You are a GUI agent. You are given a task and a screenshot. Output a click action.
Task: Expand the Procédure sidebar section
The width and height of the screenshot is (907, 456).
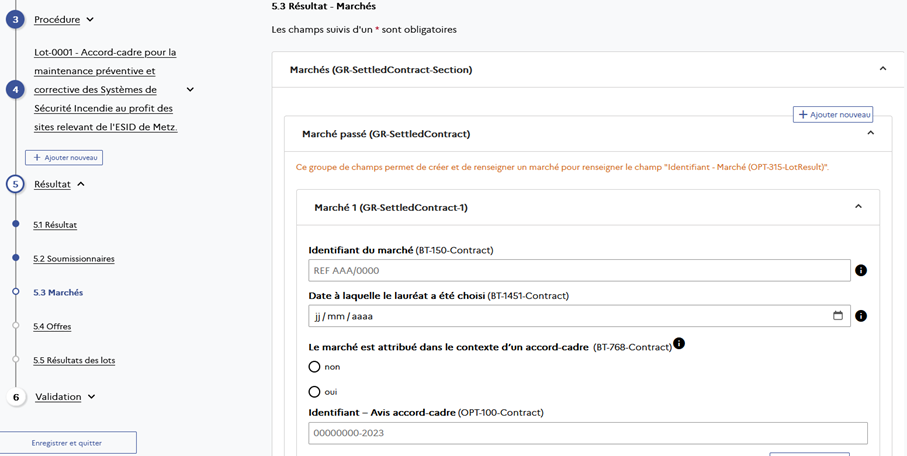90,20
